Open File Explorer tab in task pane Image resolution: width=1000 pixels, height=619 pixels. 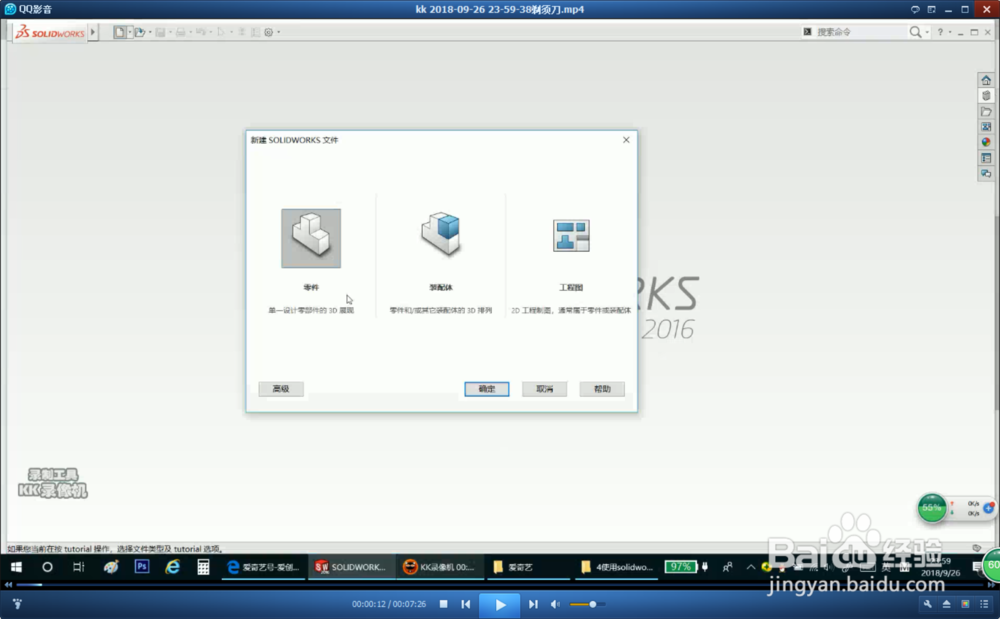pyautogui.click(x=986, y=112)
